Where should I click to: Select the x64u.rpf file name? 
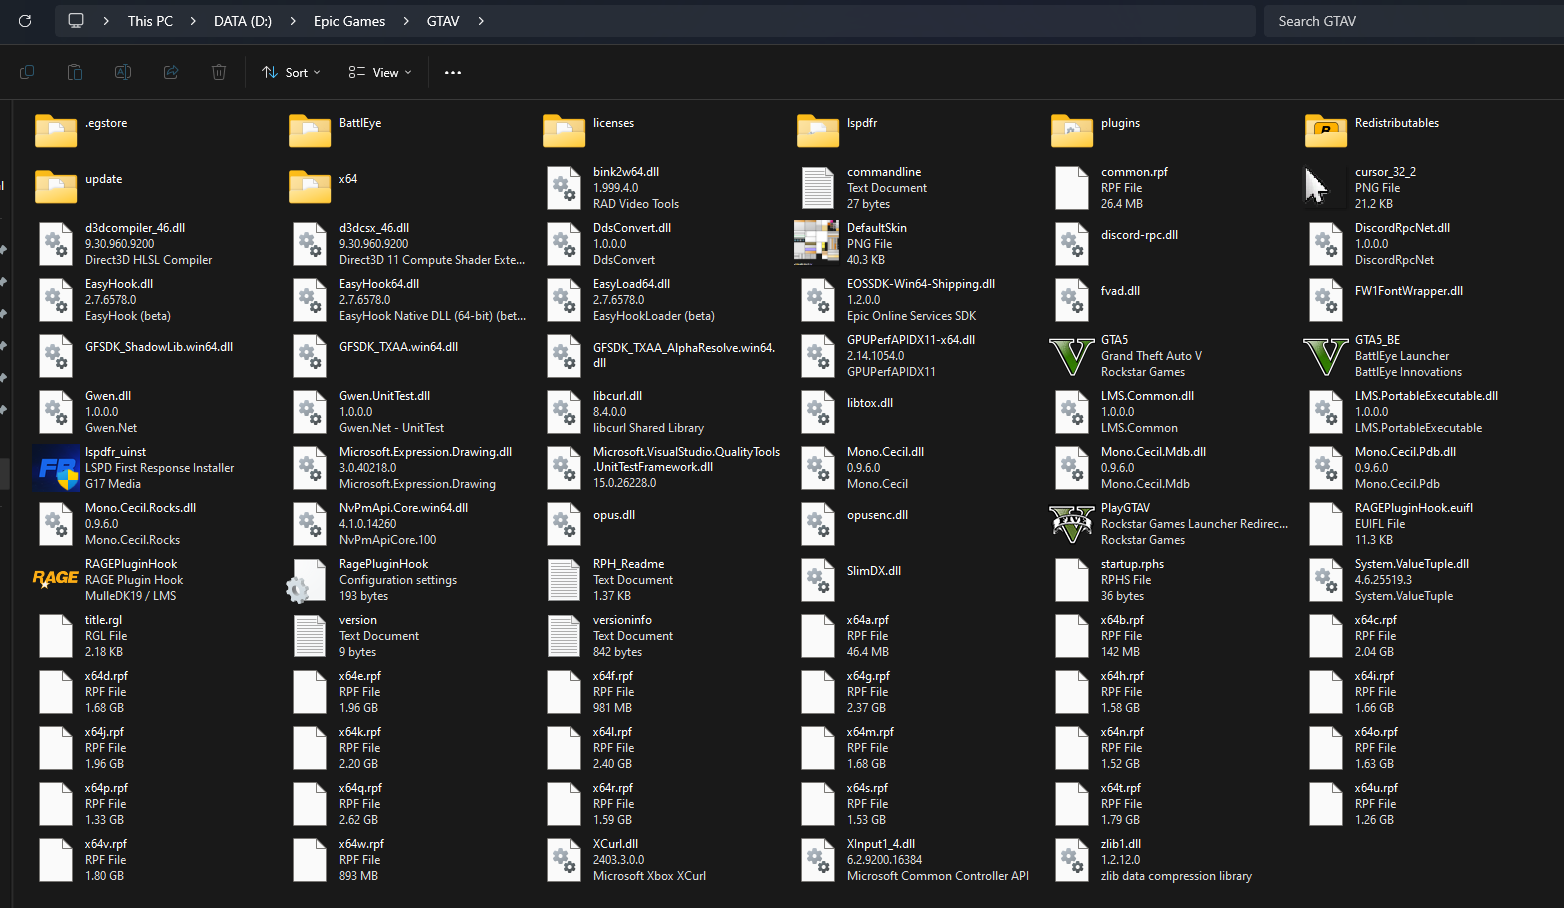tap(1376, 788)
